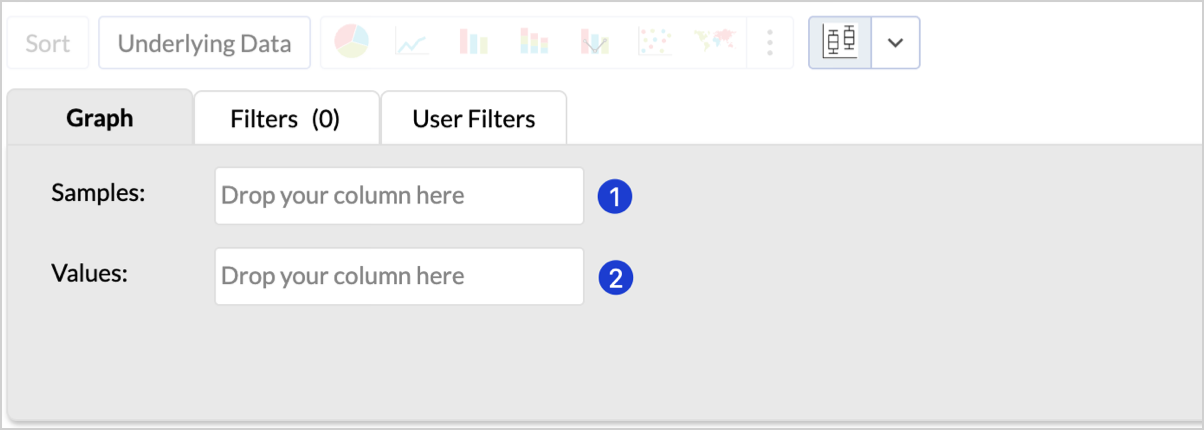1204x430 pixels.
Task: Choose the line chart icon
Action: click(x=411, y=42)
